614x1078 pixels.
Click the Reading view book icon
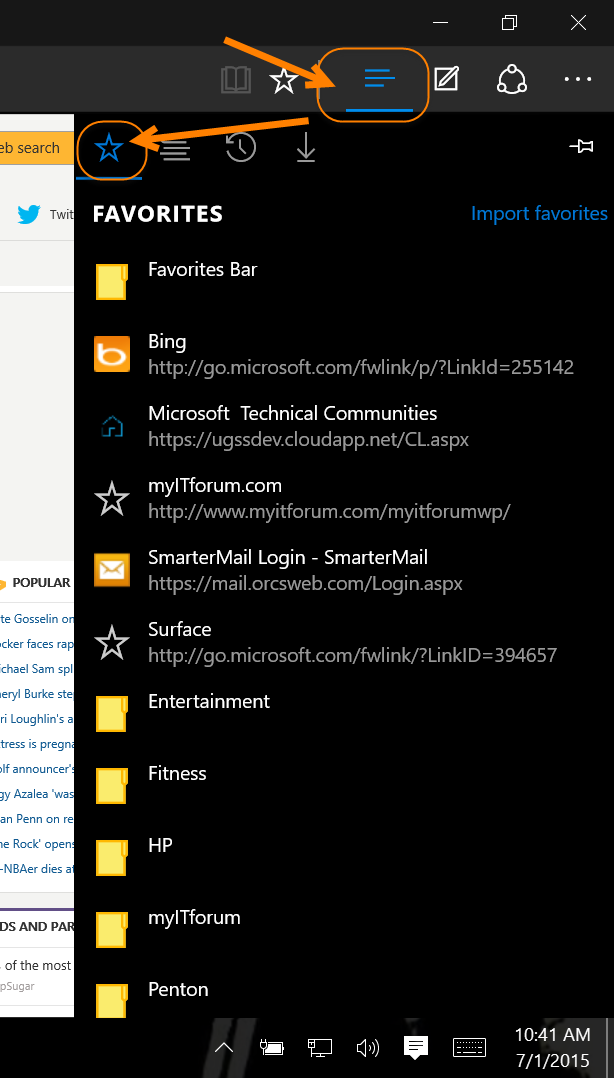[x=236, y=80]
